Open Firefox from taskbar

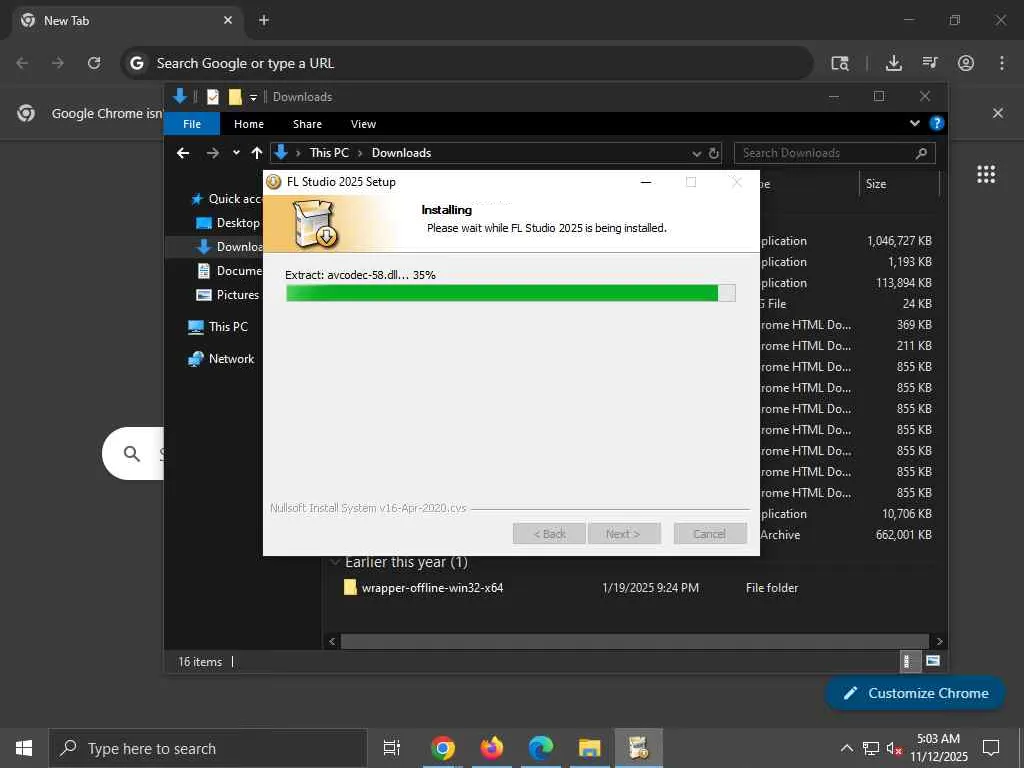pos(491,748)
